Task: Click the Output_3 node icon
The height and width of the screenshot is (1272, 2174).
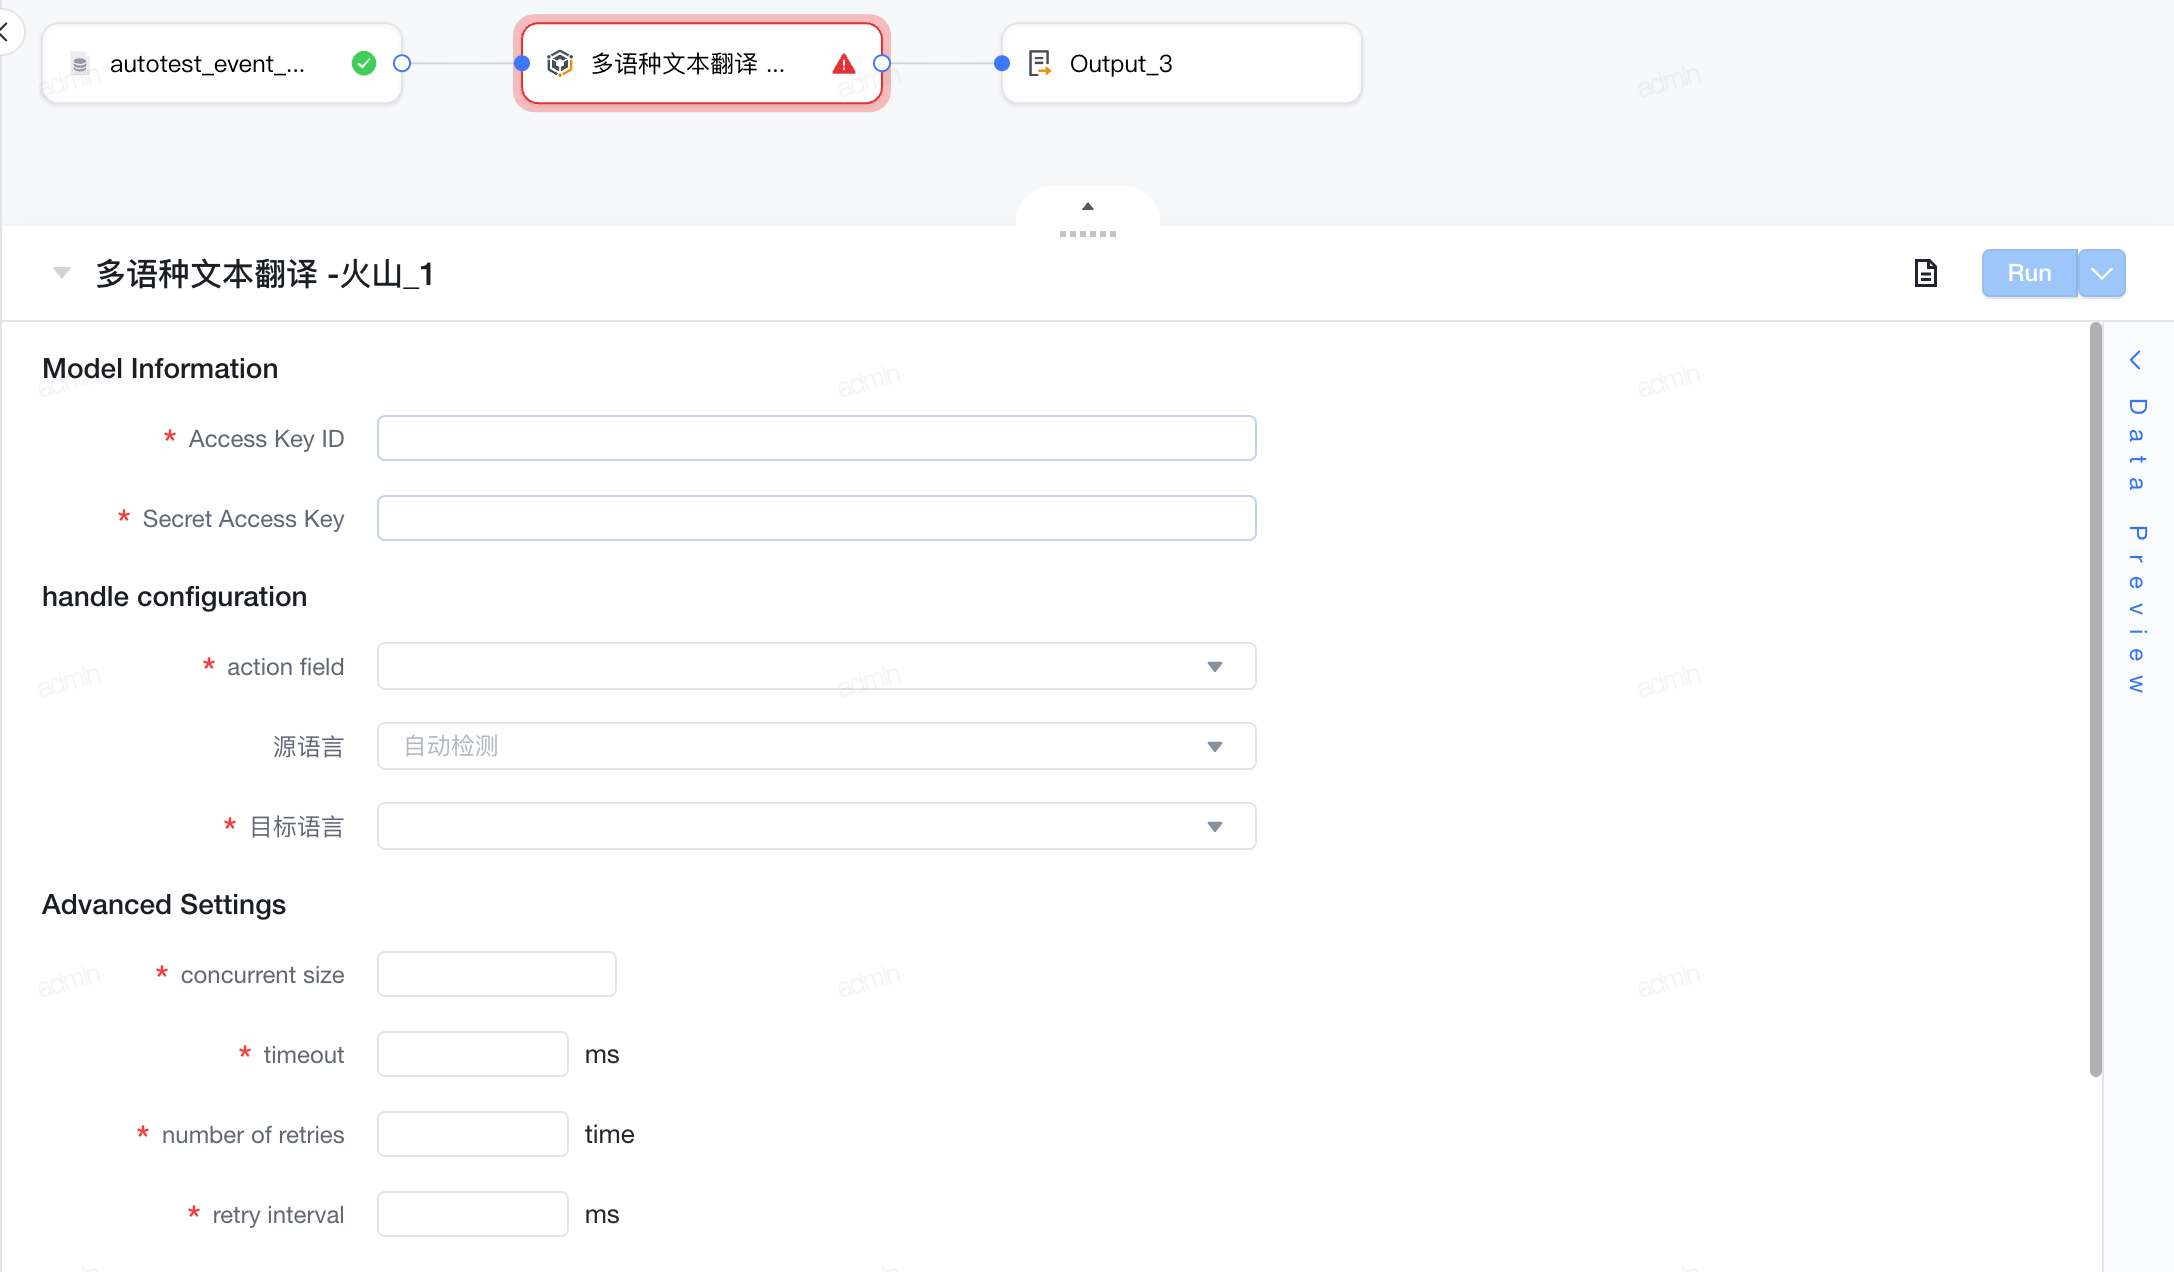Action: [x=1040, y=64]
